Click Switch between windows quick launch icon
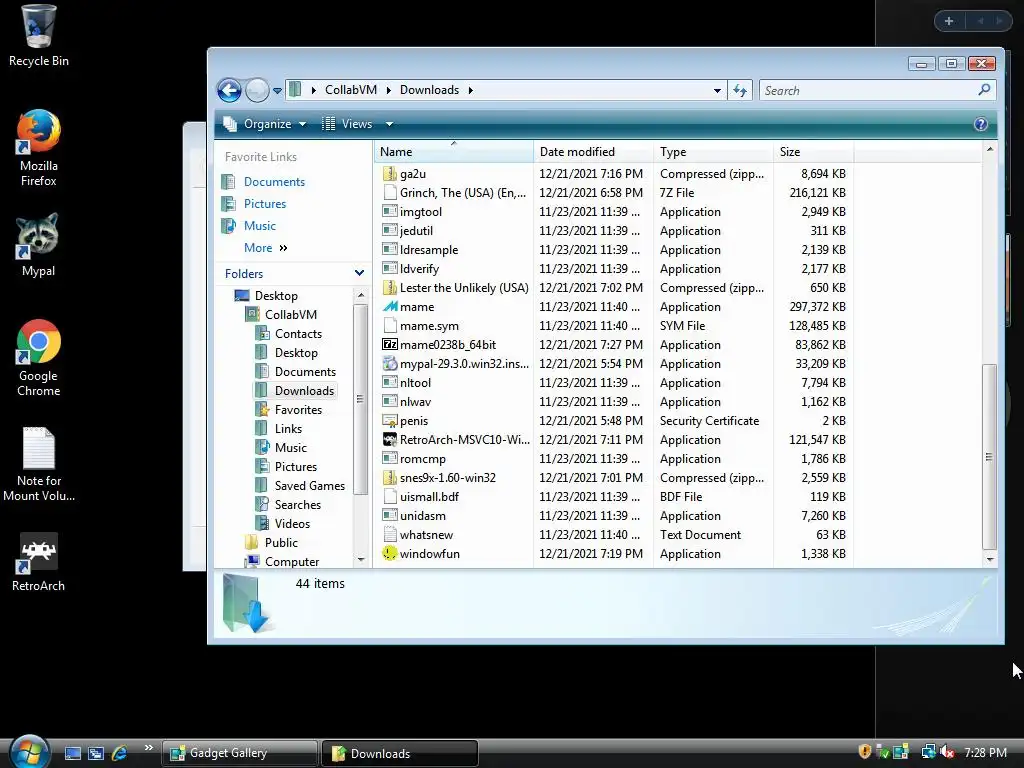The width and height of the screenshot is (1024, 768). [x=95, y=753]
